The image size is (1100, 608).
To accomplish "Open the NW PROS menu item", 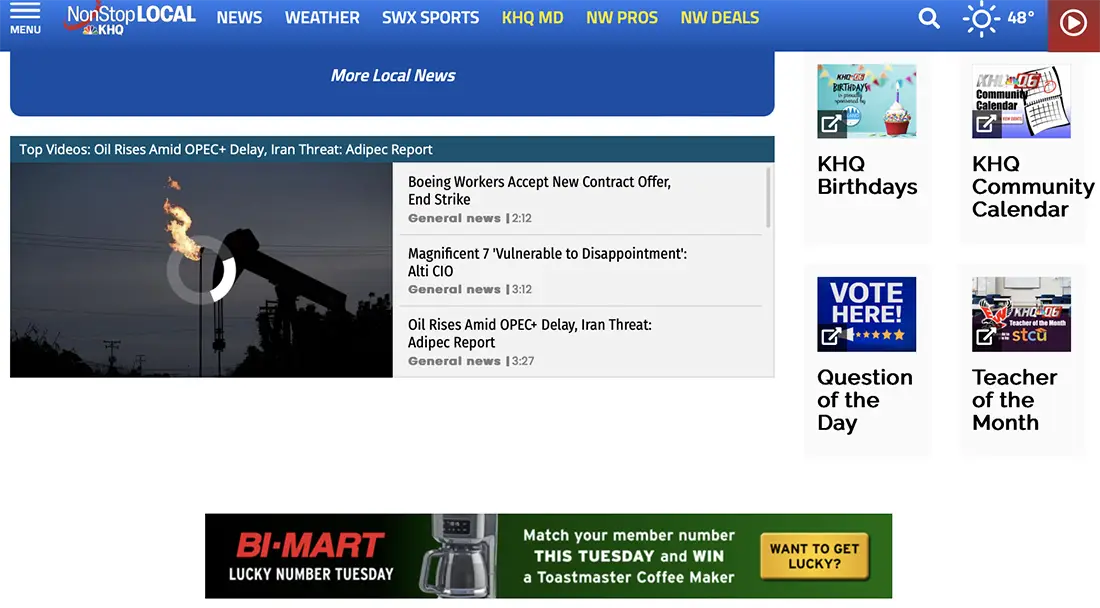I will tap(622, 18).
